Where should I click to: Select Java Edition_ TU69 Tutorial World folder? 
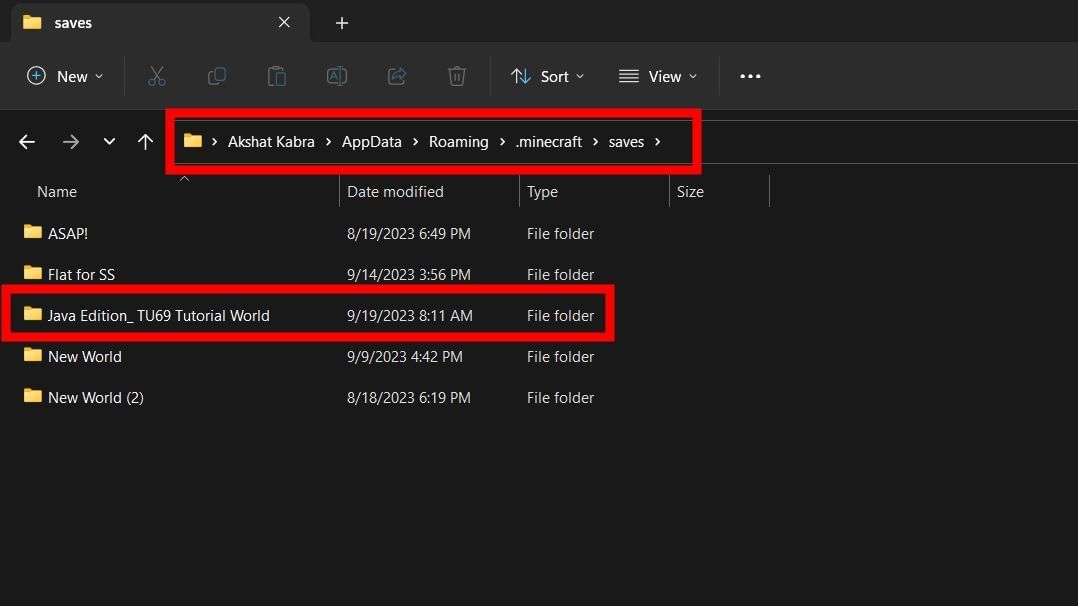pyautogui.click(x=158, y=315)
